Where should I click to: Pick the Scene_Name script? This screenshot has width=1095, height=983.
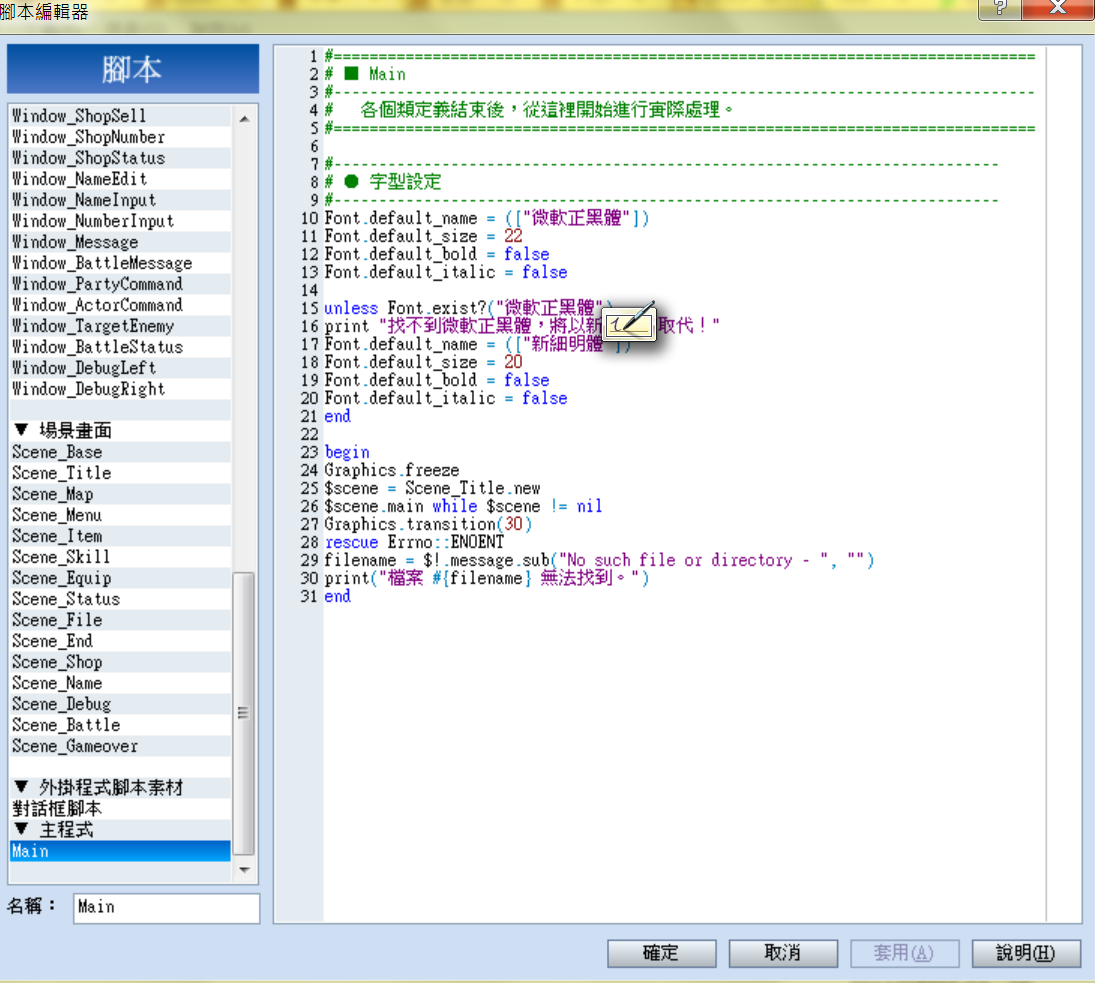click(120, 683)
